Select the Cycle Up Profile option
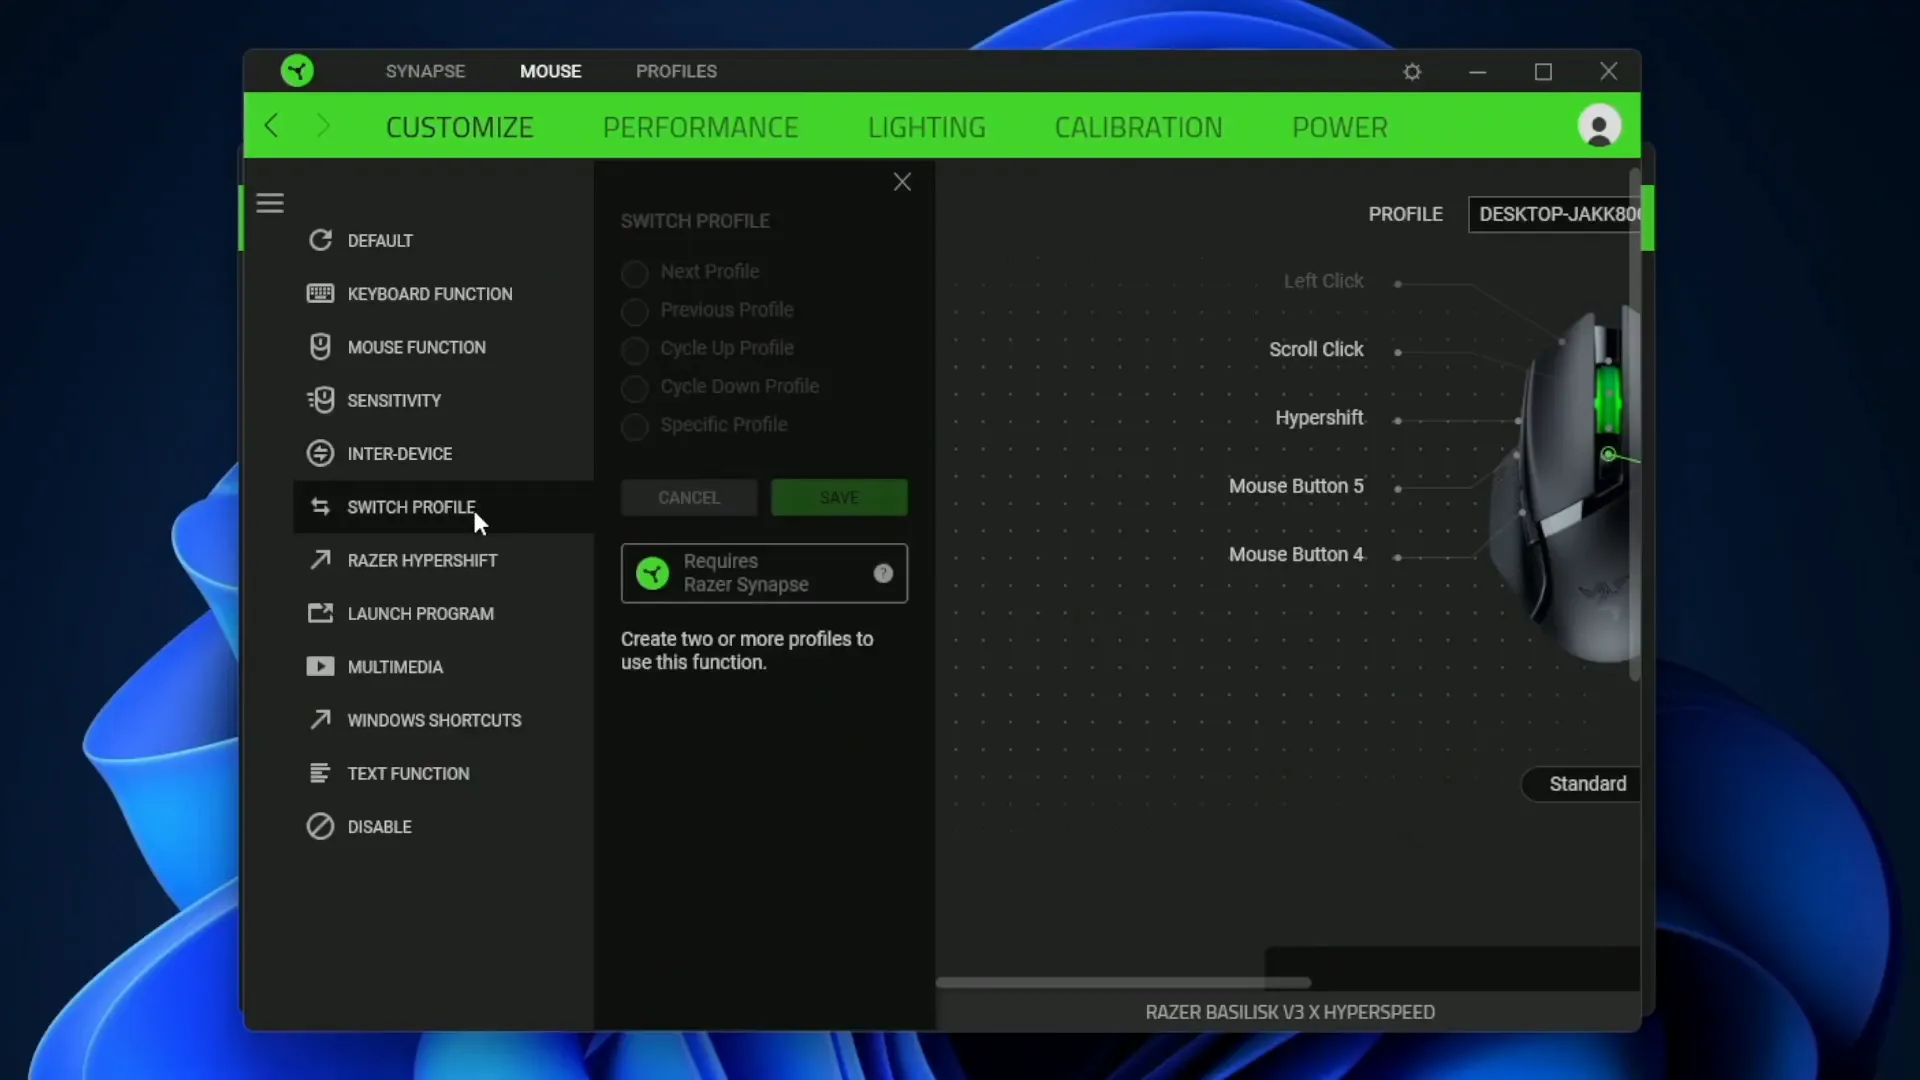This screenshot has width=1920, height=1080. 635,349
